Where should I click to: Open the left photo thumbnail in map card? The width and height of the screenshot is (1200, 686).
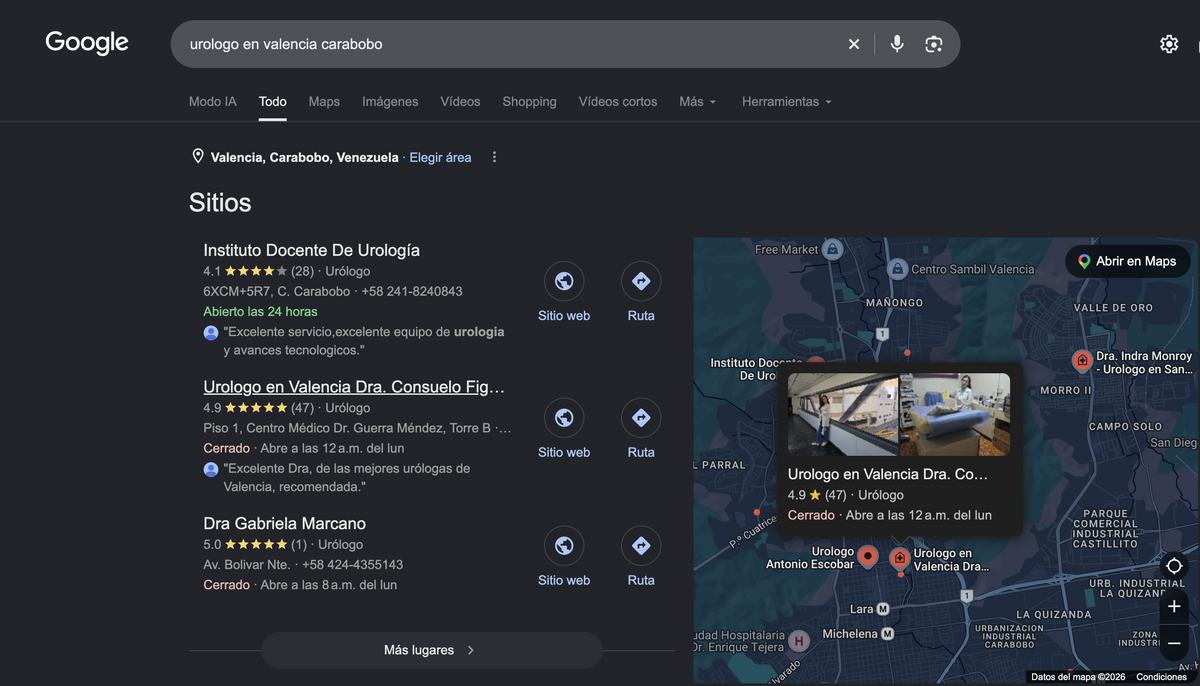(x=843, y=414)
